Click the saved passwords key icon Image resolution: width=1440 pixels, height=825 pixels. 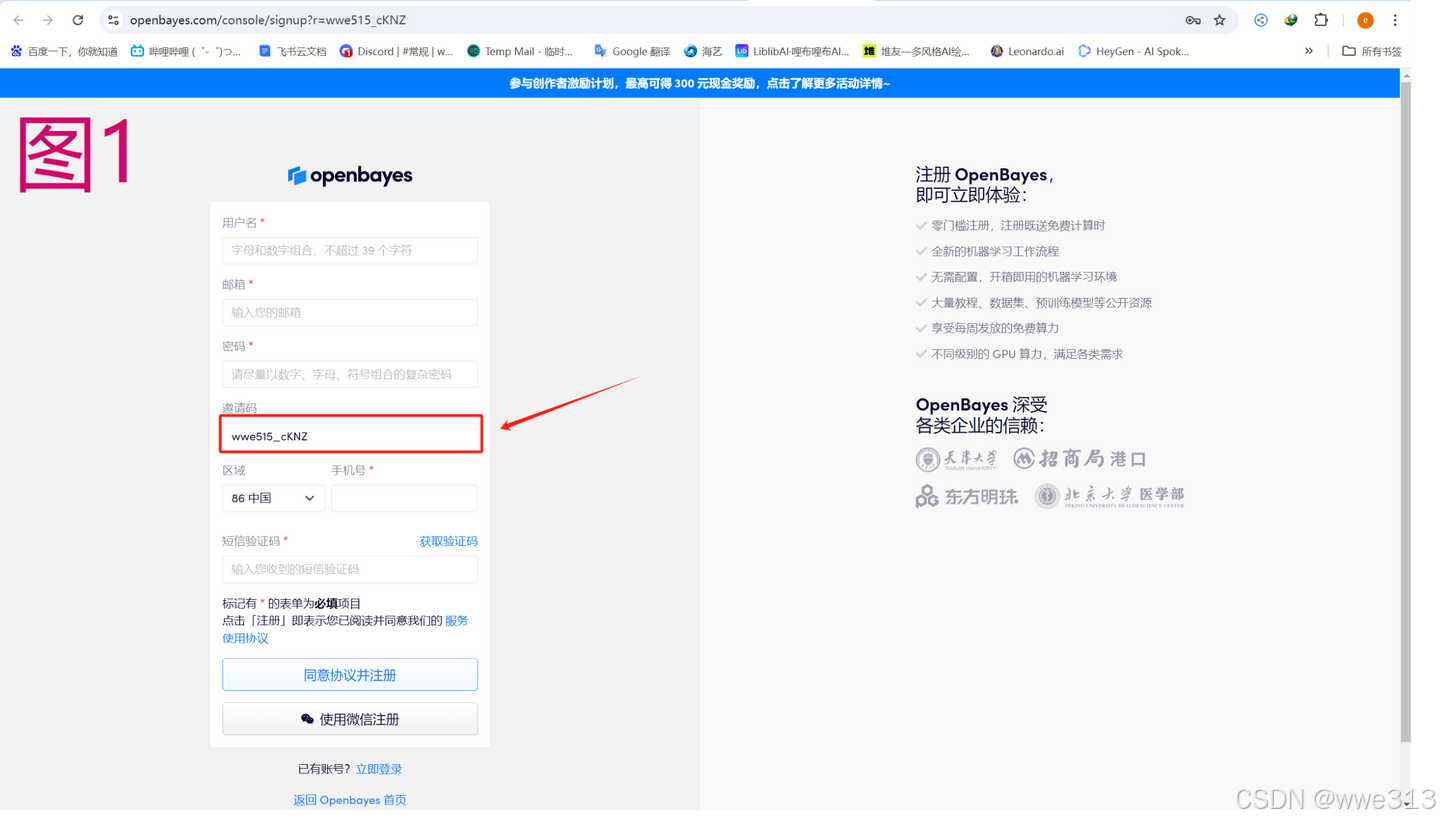[x=1191, y=19]
